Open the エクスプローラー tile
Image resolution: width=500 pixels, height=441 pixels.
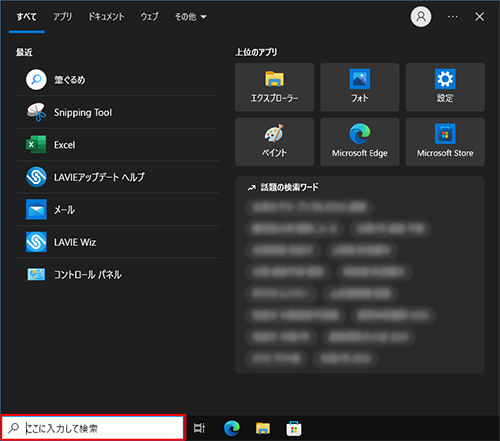point(274,87)
